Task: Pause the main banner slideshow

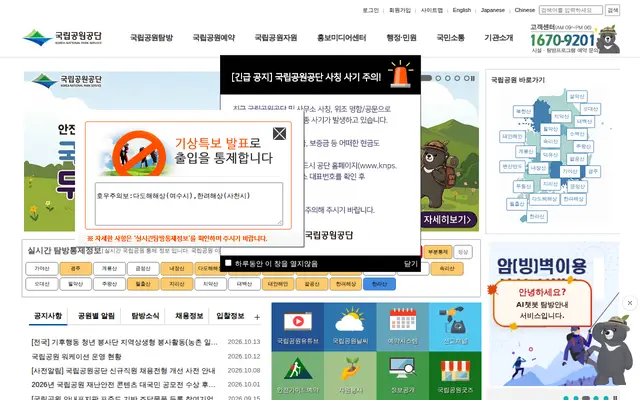Action: pos(473,78)
